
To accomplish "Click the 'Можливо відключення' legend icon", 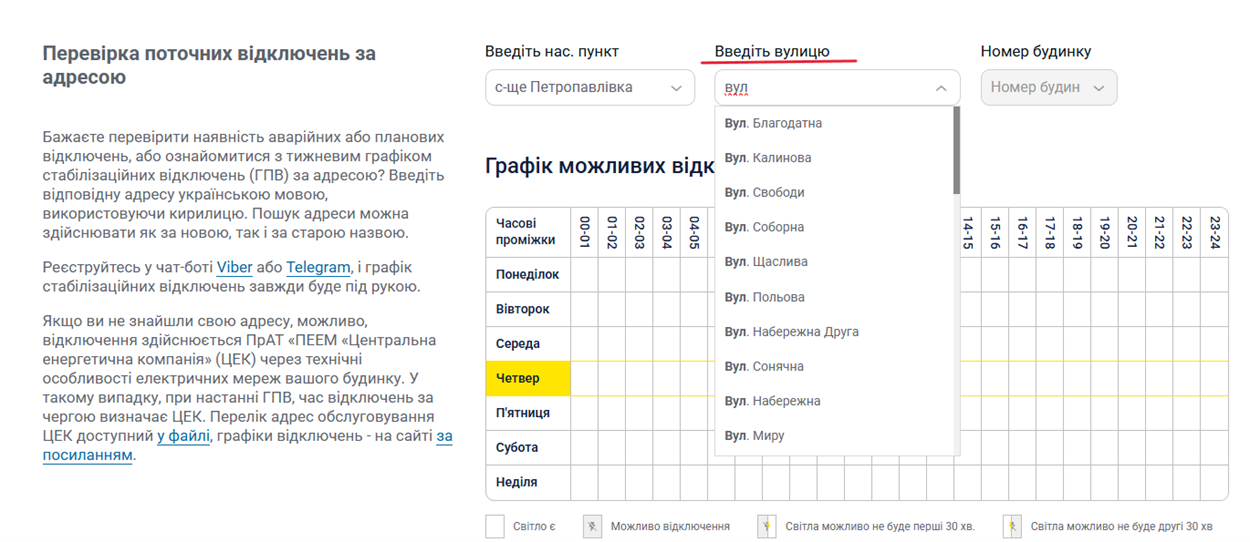I will tap(593, 526).
